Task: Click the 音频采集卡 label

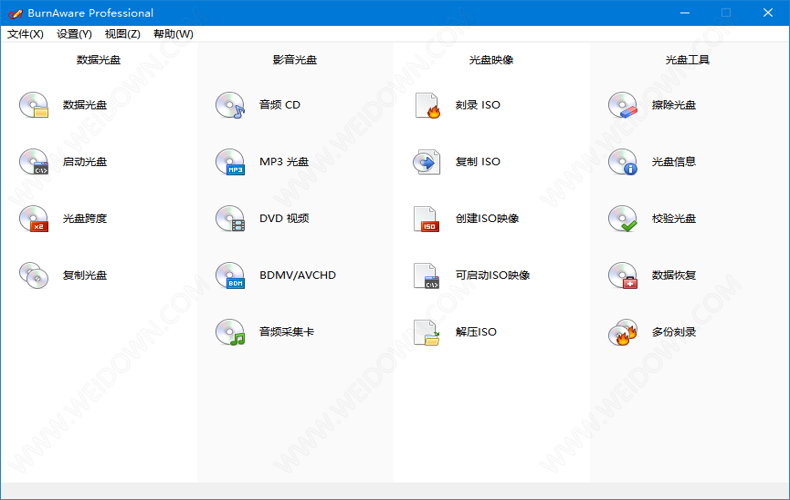Action: [287, 332]
